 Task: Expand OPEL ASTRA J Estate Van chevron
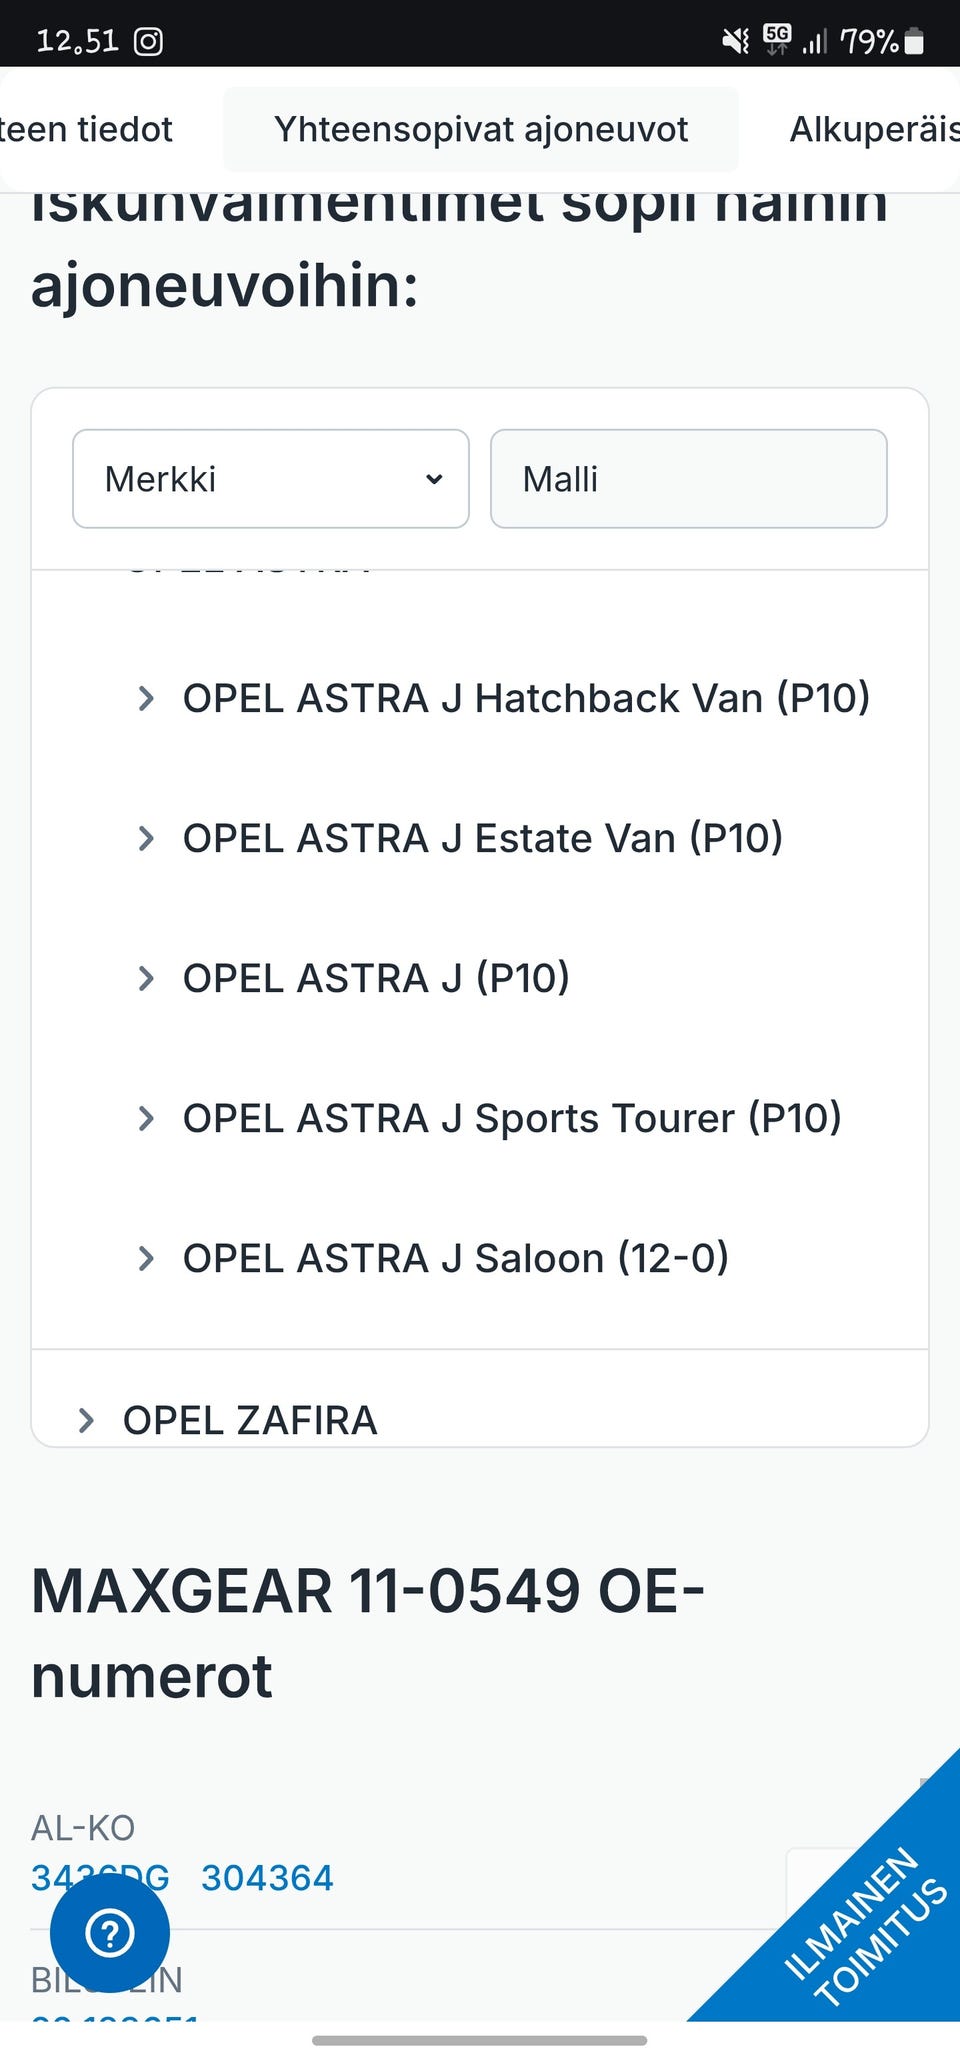pyautogui.click(x=146, y=838)
